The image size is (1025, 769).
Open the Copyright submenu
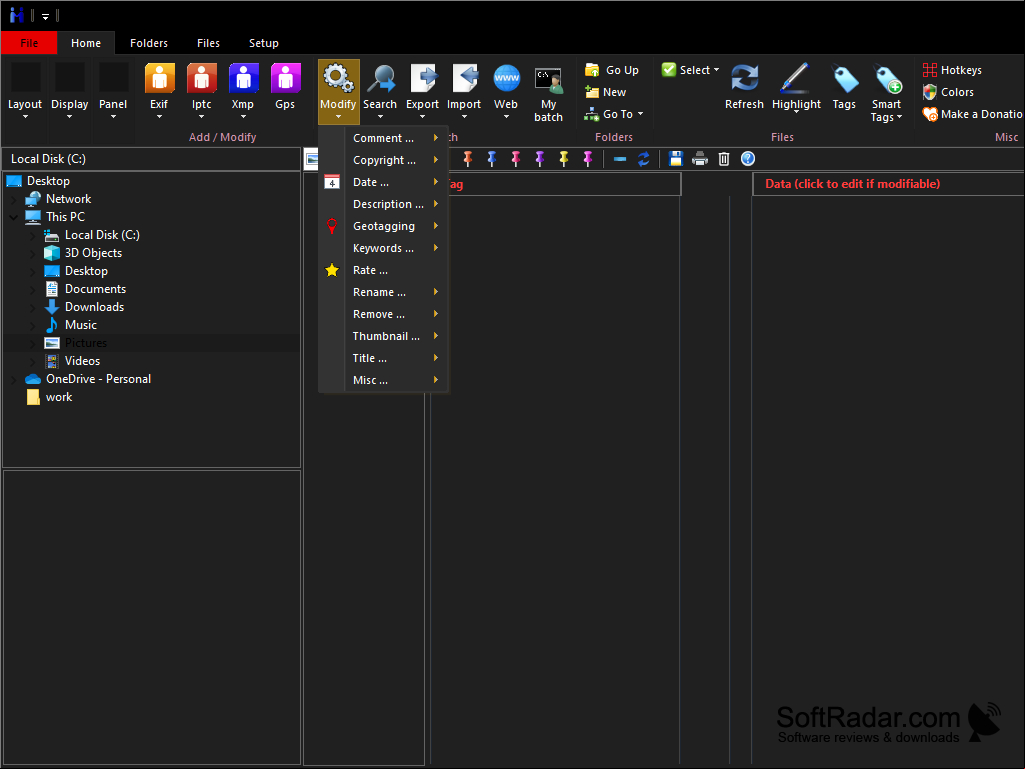click(384, 160)
